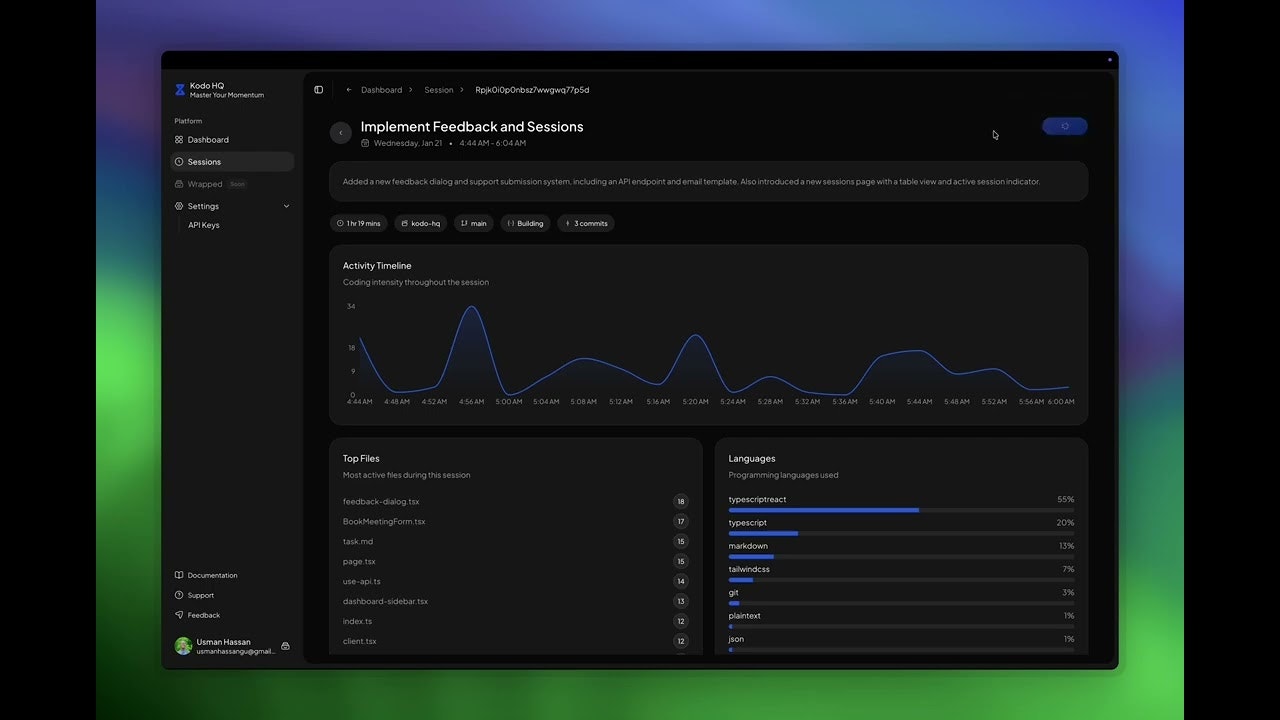Click the git language label
The height and width of the screenshot is (720, 1280).
[x=734, y=593]
